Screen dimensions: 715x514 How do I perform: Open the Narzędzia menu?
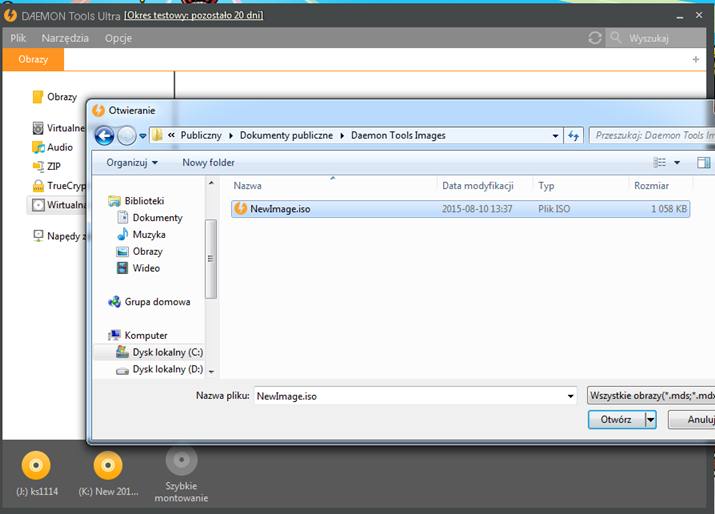click(65, 38)
